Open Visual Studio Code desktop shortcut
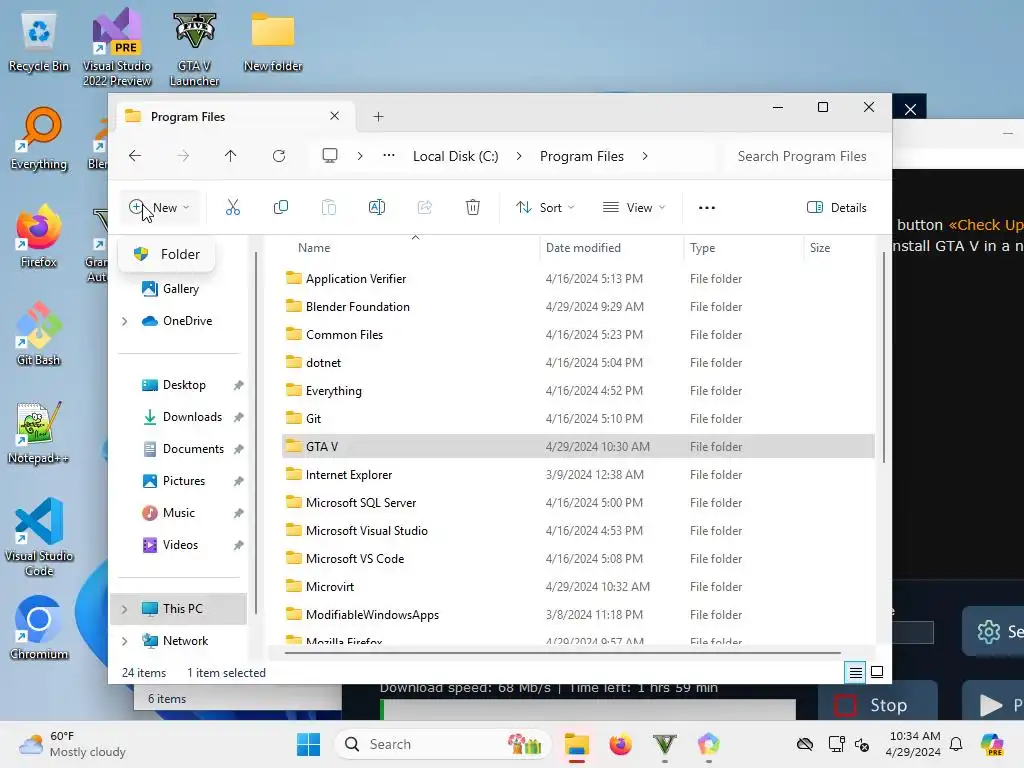The image size is (1024, 768). (39, 537)
